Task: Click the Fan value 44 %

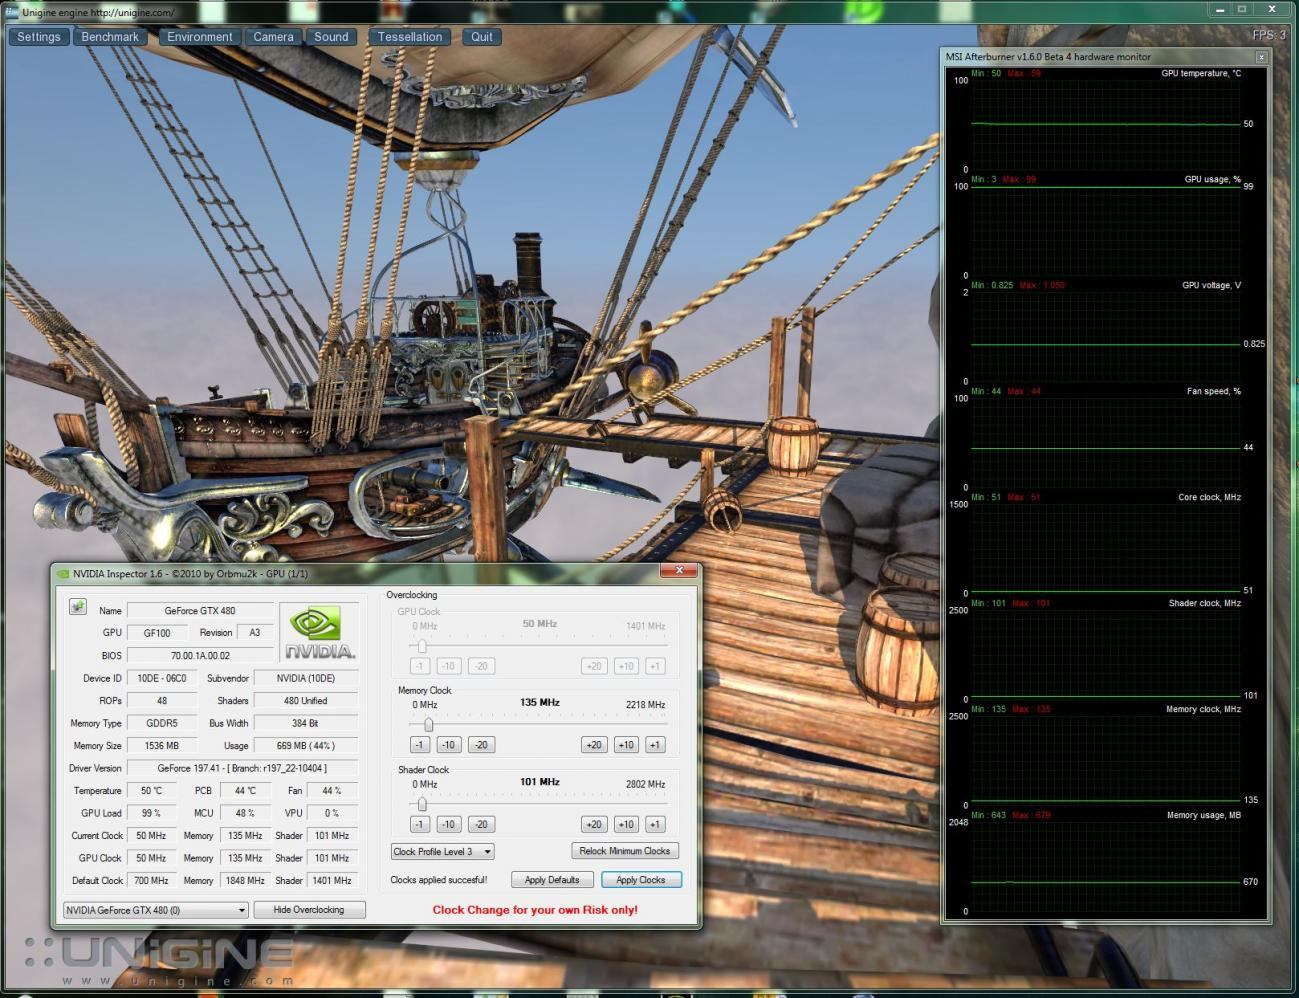Action: tap(331, 791)
